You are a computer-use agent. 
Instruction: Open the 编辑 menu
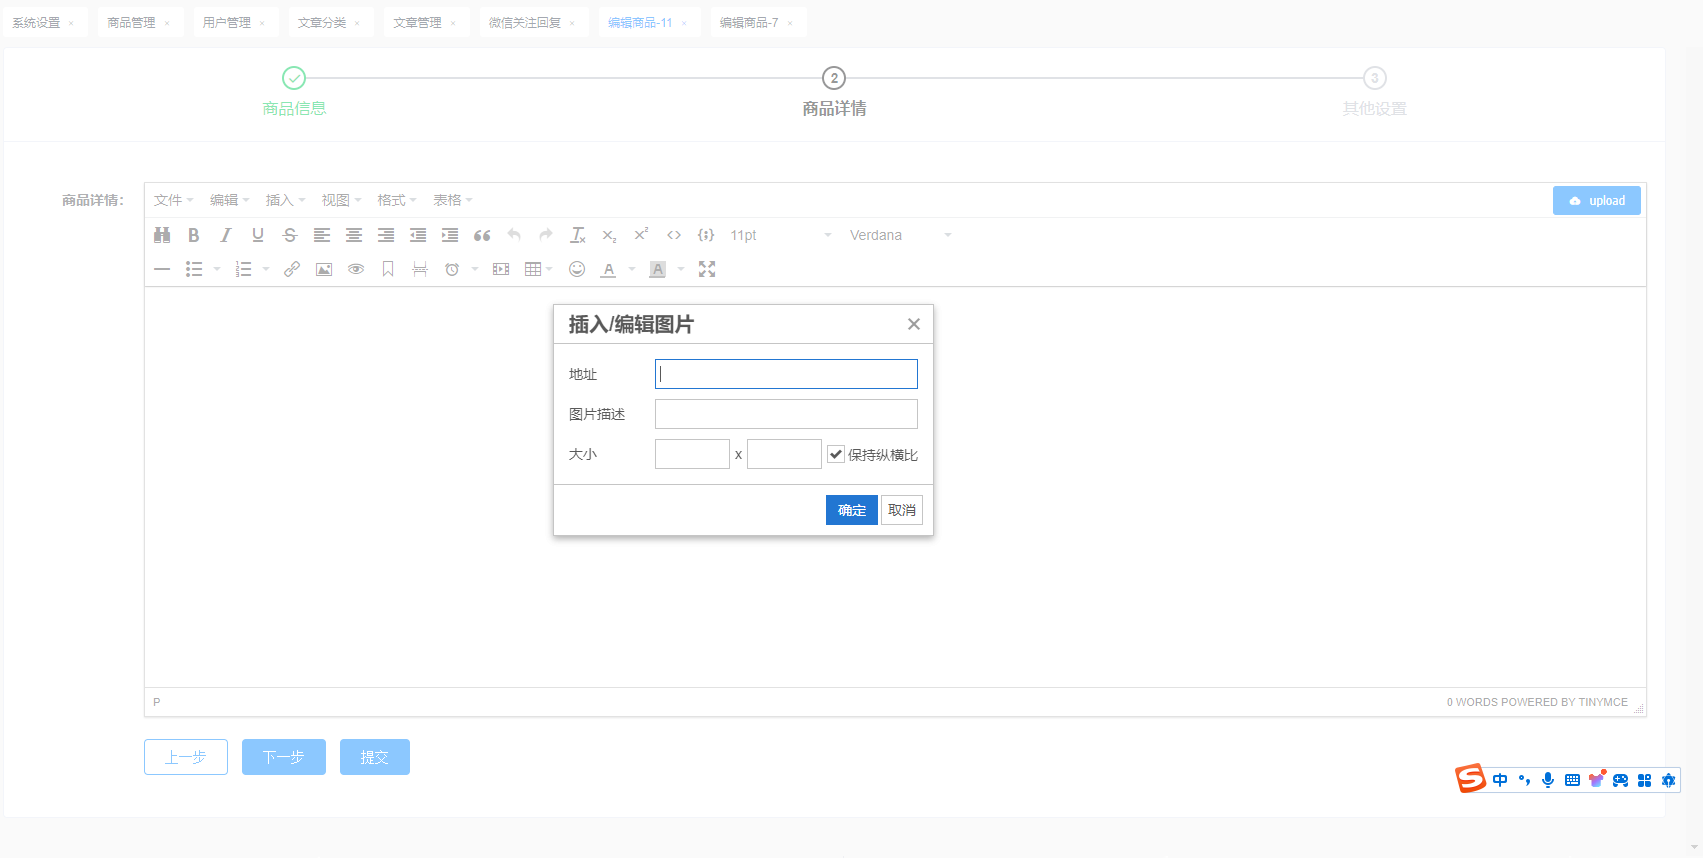pyautogui.click(x=230, y=200)
